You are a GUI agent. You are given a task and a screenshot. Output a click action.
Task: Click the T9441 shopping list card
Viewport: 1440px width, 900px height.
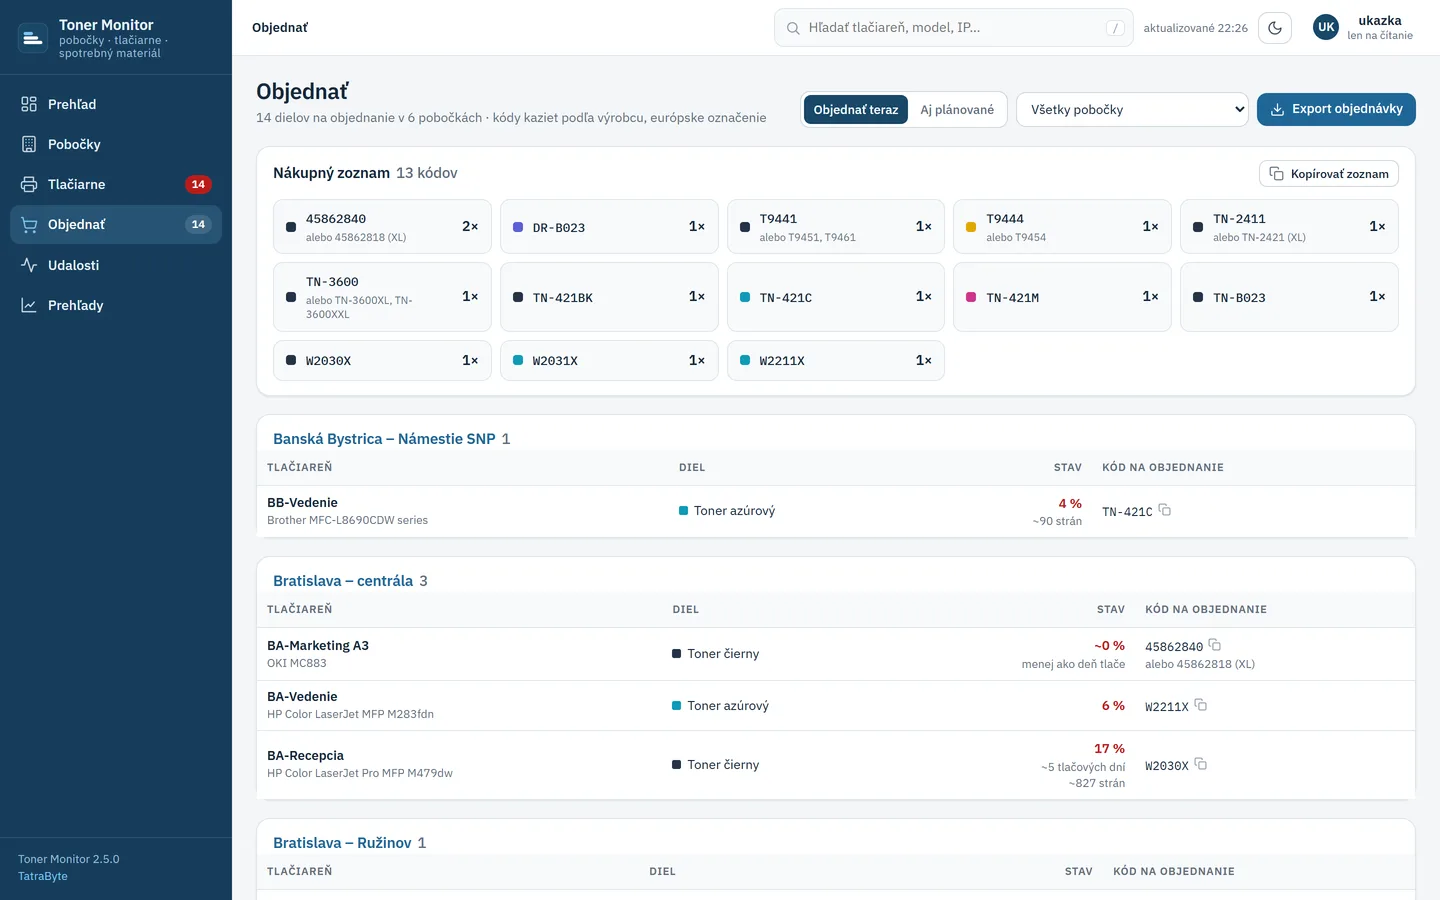point(836,227)
